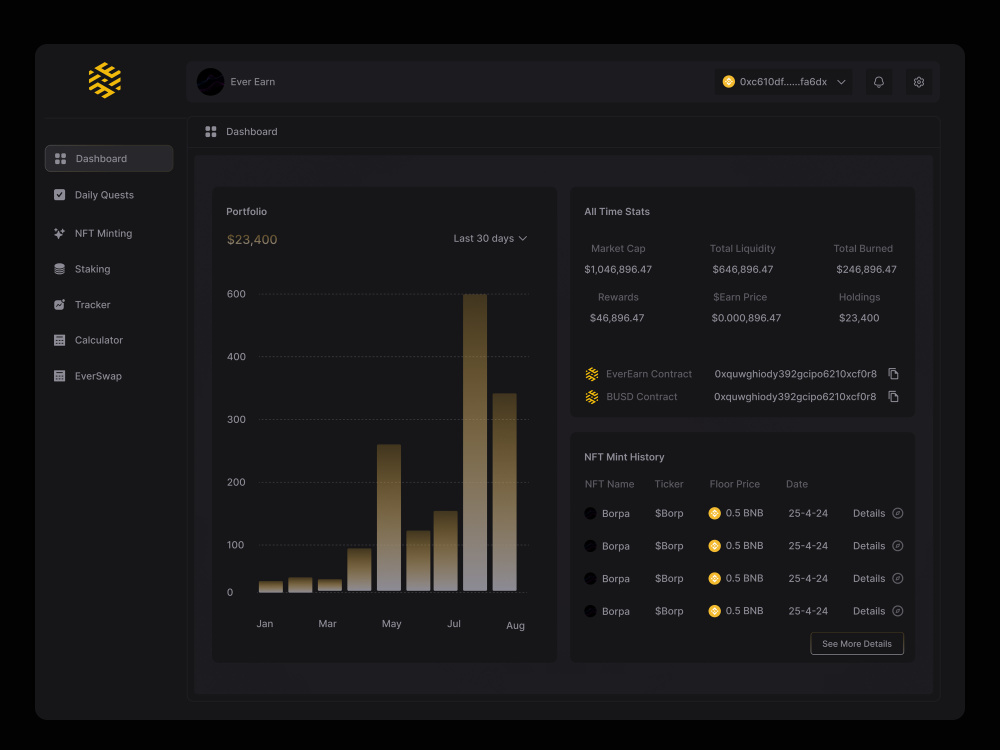Click the Dashboard grid icon in sidebar
The height and width of the screenshot is (750, 1000).
point(61,158)
